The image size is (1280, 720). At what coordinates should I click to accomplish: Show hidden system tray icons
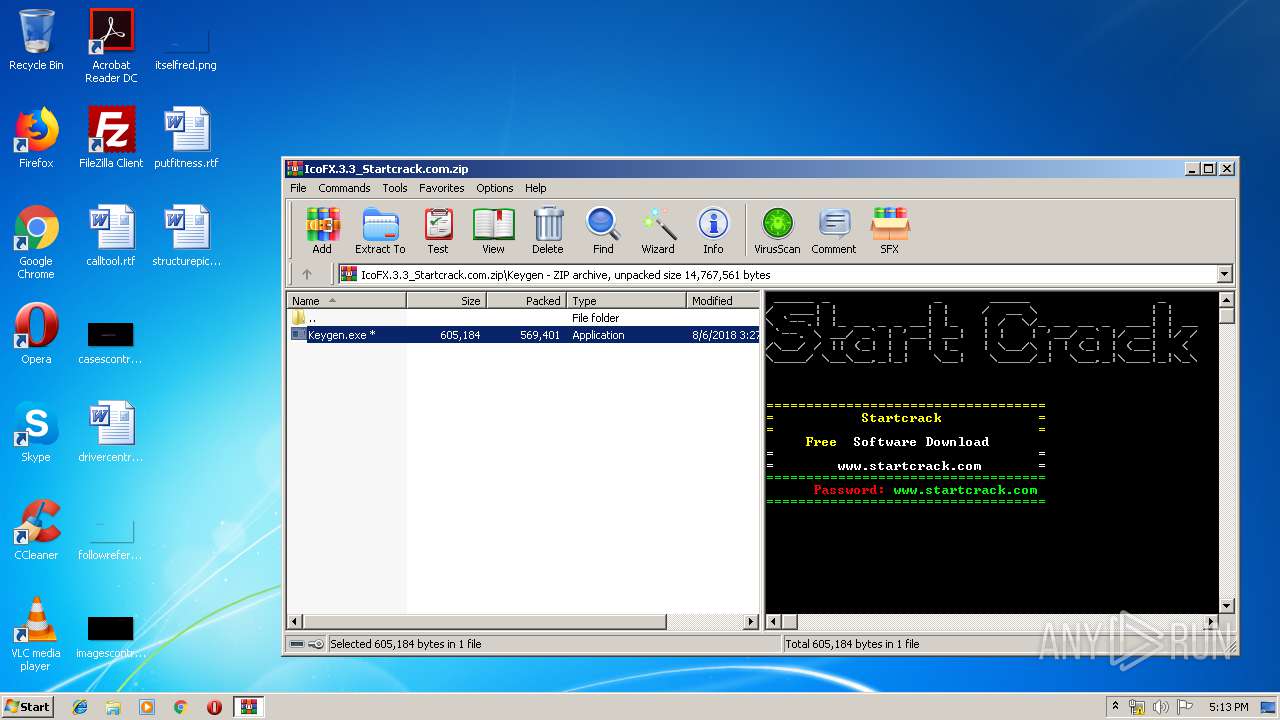[1115, 706]
